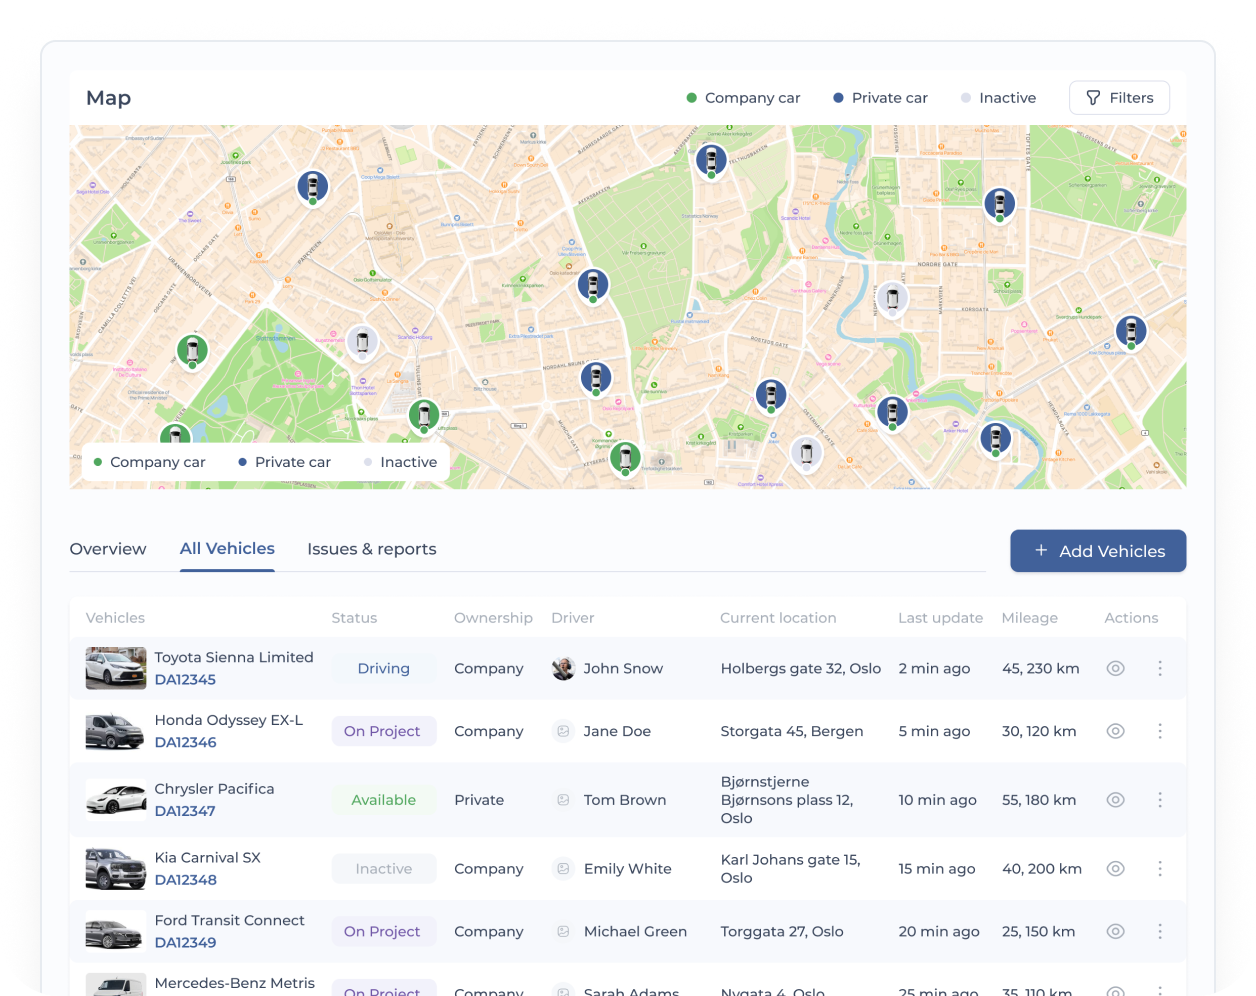Click the leftmost blue car marker on the map

pyautogui.click(x=313, y=186)
